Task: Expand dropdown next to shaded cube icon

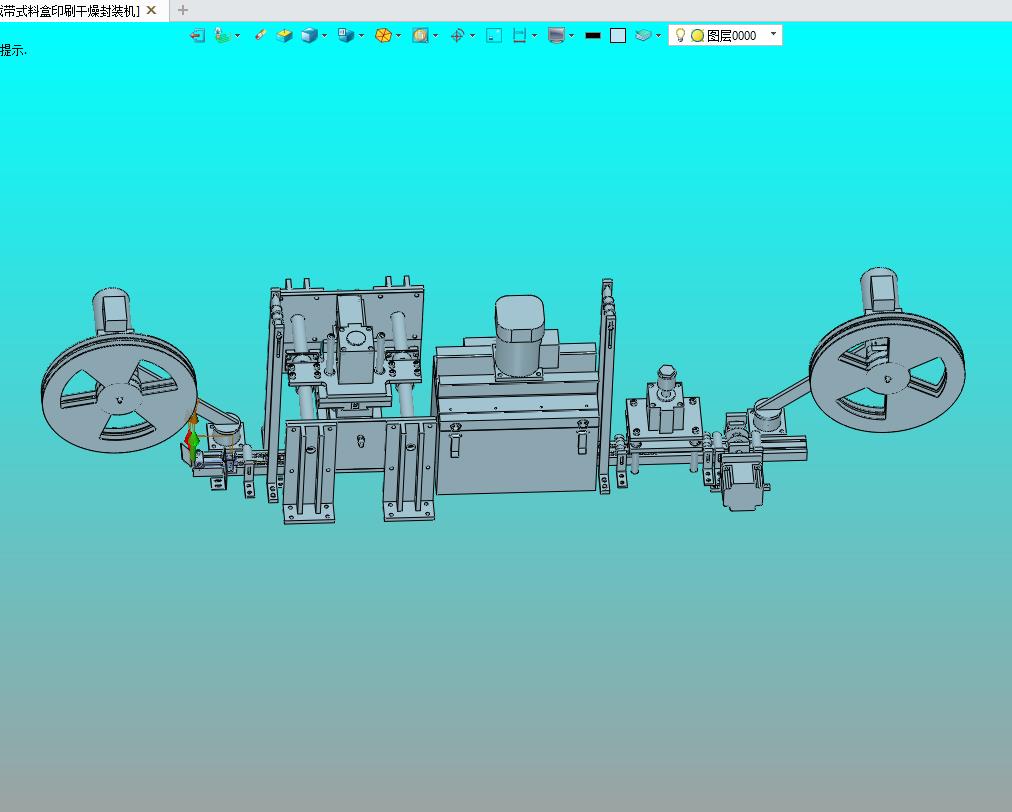Action: [324, 36]
